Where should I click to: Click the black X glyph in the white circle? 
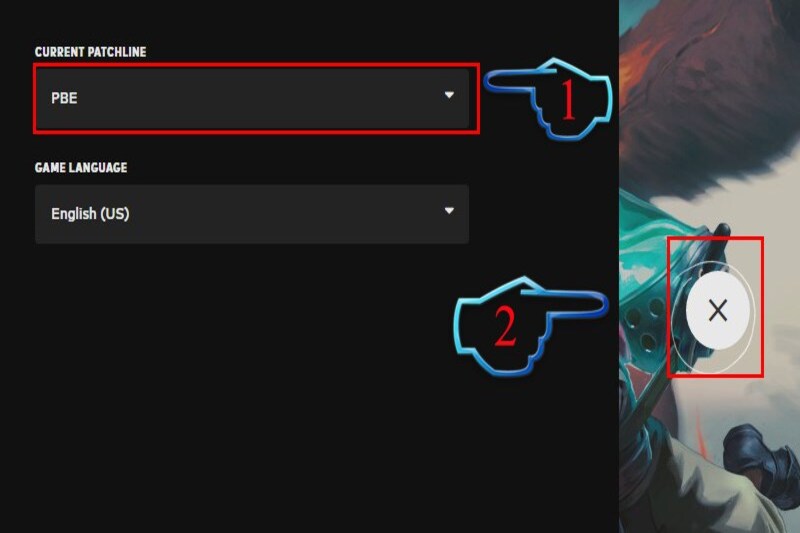point(718,310)
